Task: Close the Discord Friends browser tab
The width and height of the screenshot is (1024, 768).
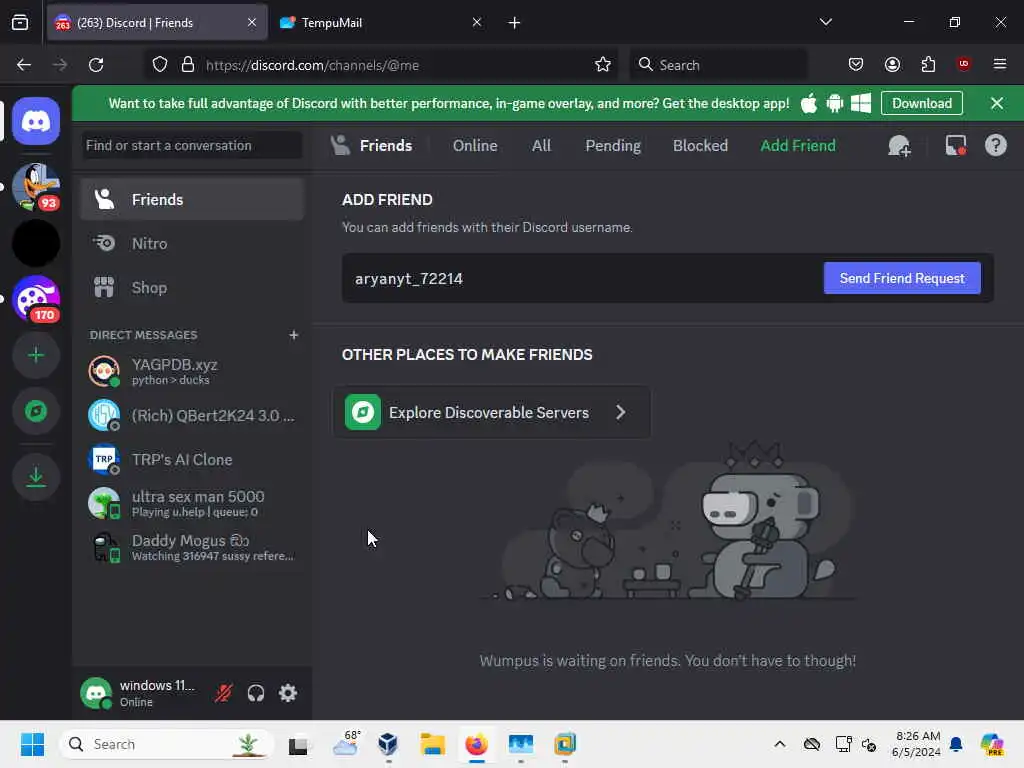Action: 252,23
